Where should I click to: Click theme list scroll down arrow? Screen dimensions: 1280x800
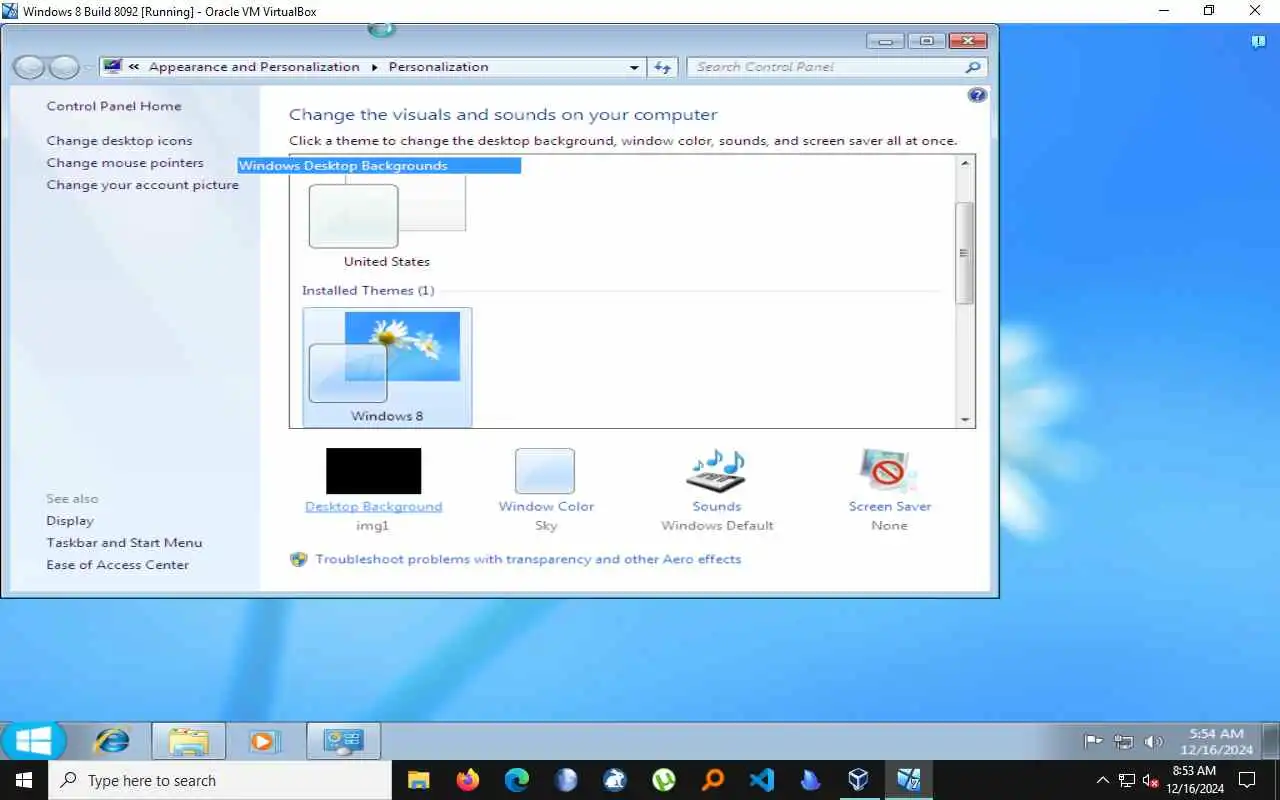click(x=965, y=420)
